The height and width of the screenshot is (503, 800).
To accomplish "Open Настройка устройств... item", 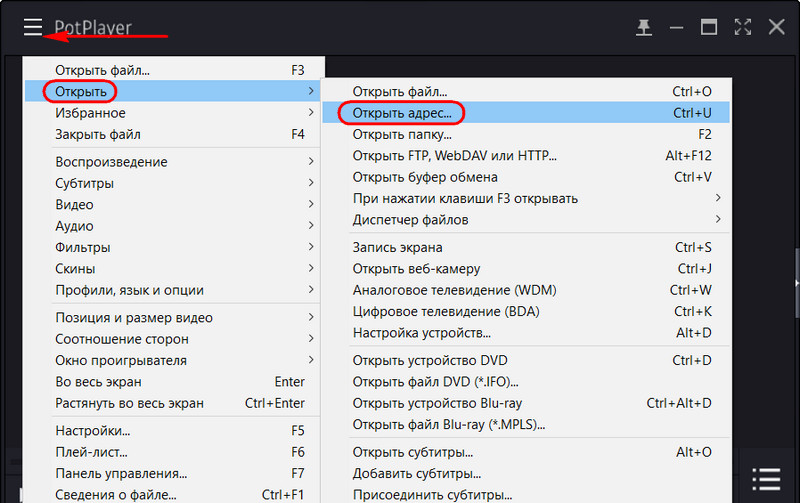I will [x=526, y=333].
